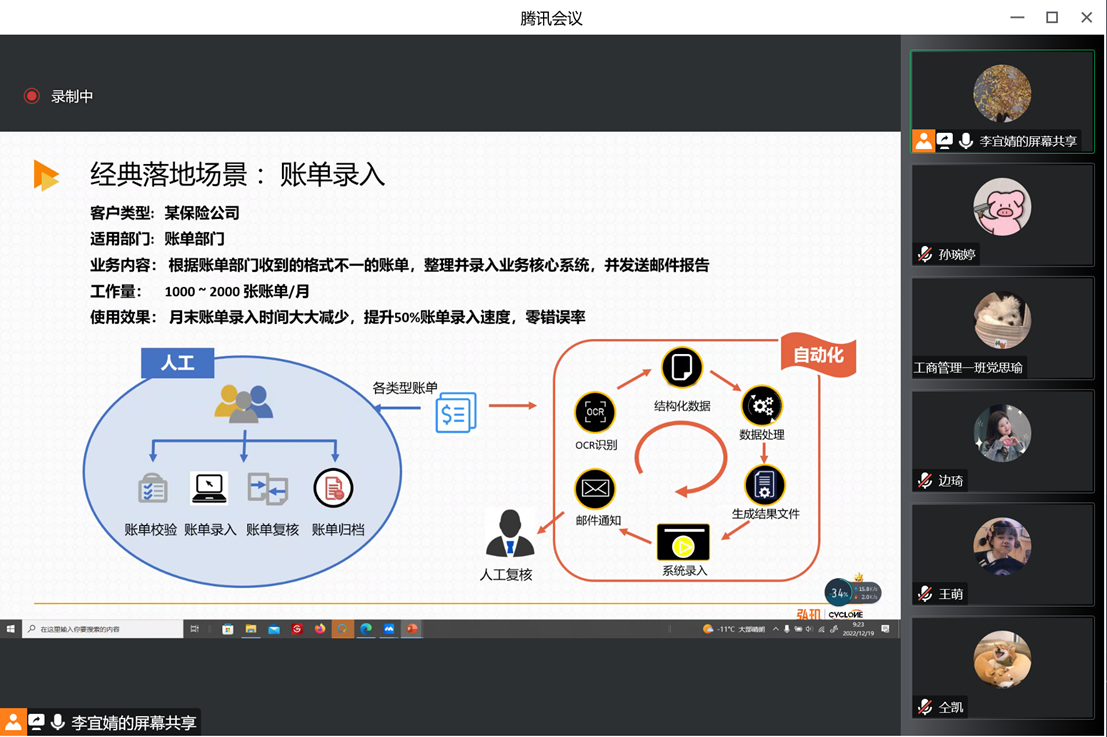Click the 邮件通知 envelope icon on the slide
The height and width of the screenshot is (737, 1107).
coord(595,489)
